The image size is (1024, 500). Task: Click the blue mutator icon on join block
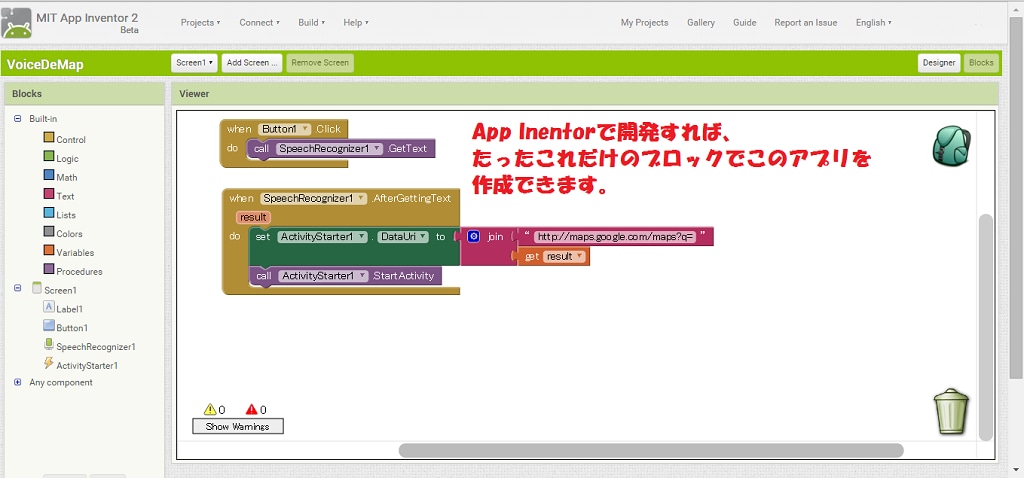474,236
